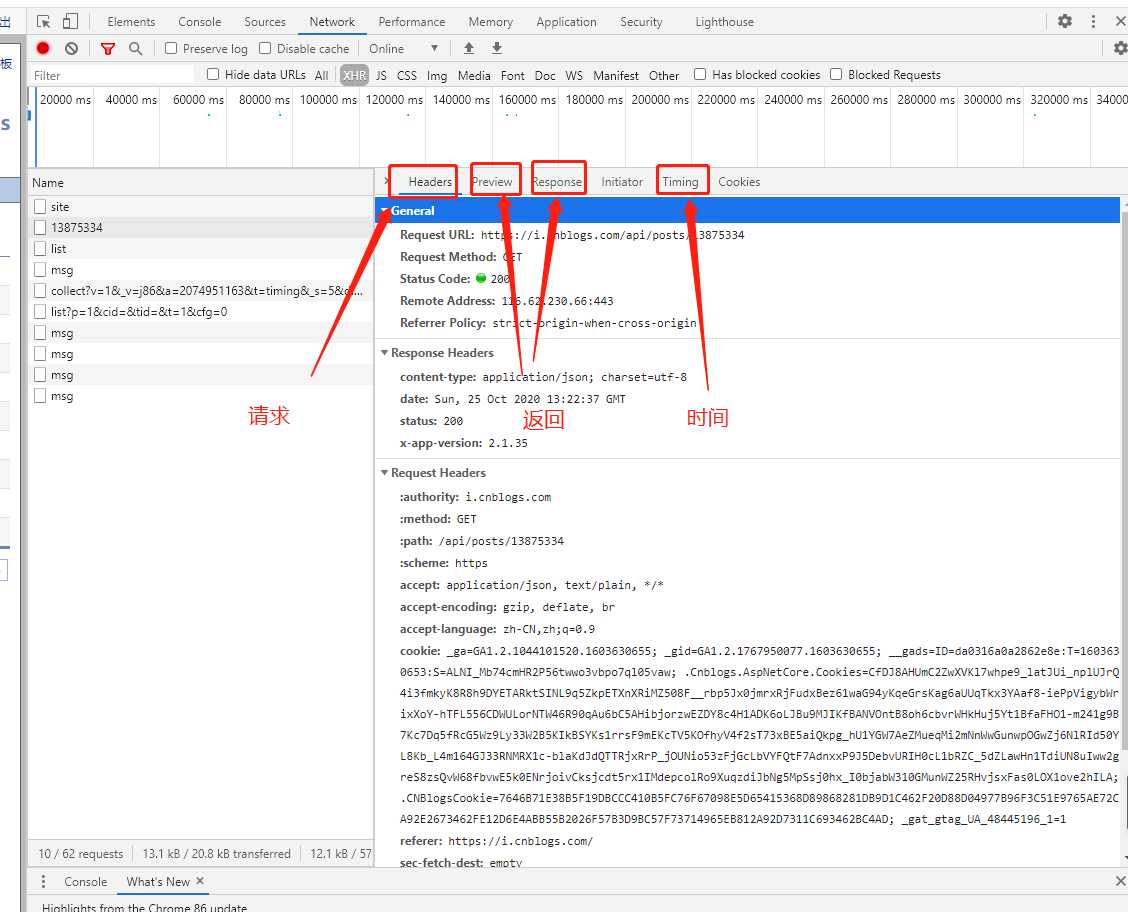Open network search magnifier icon
The image size is (1128, 912).
(x=135, y=48)
